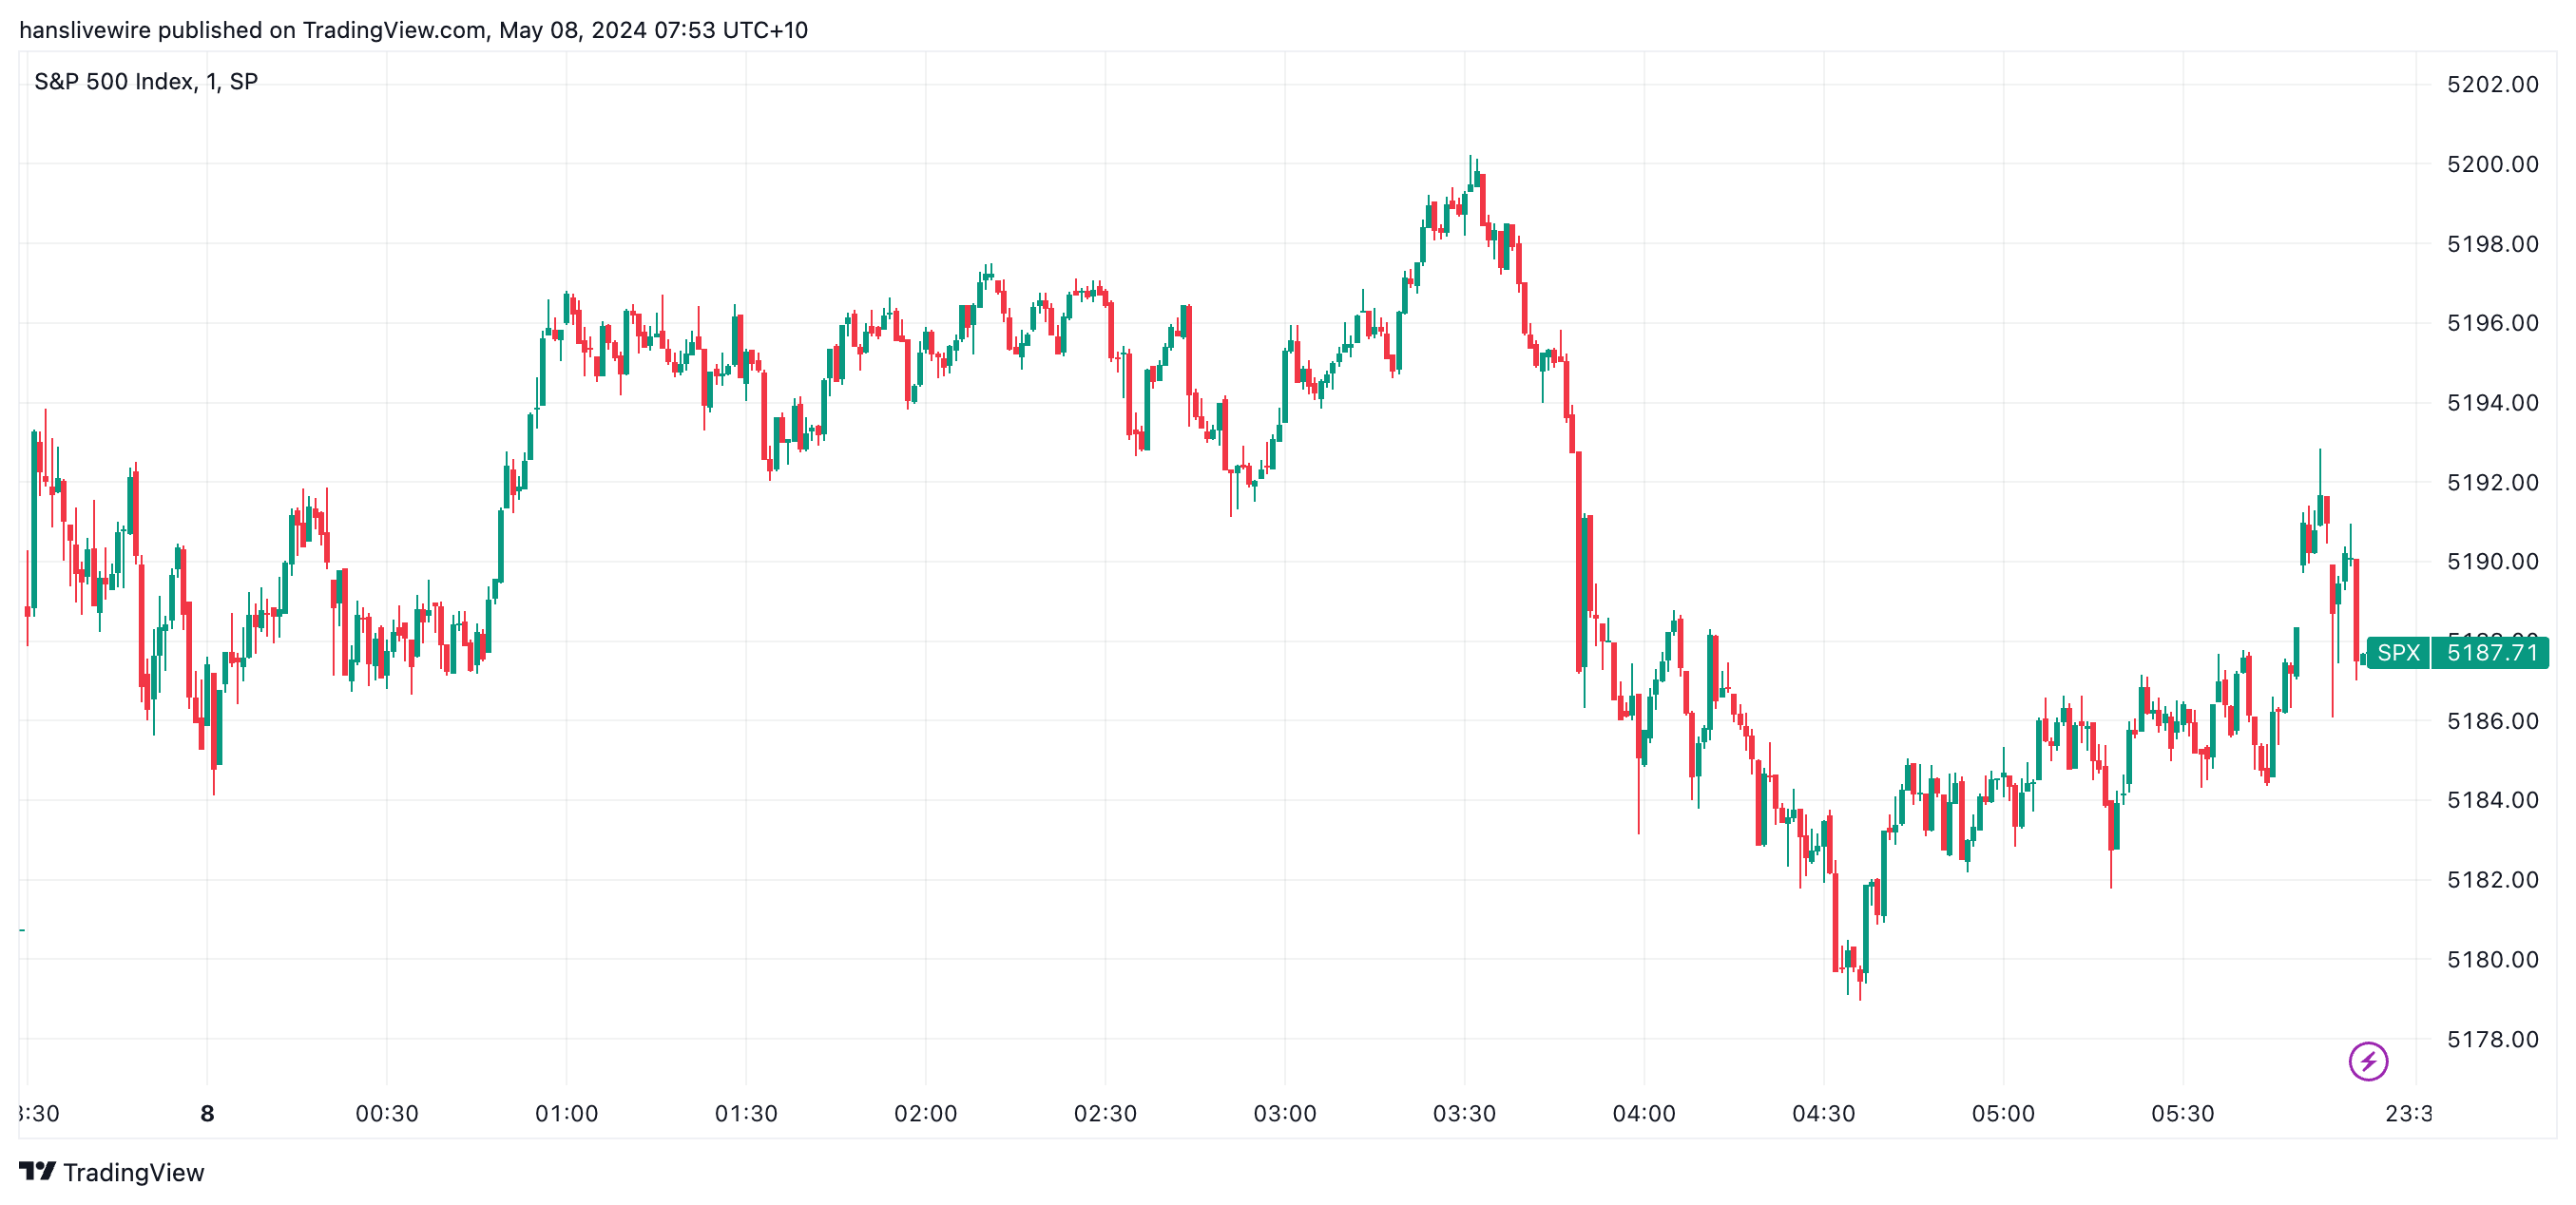Image resolution: width=2576 pixels, height=1205 pixels.
Task: Click the 5187.71 current price label
Action: 2491,653
